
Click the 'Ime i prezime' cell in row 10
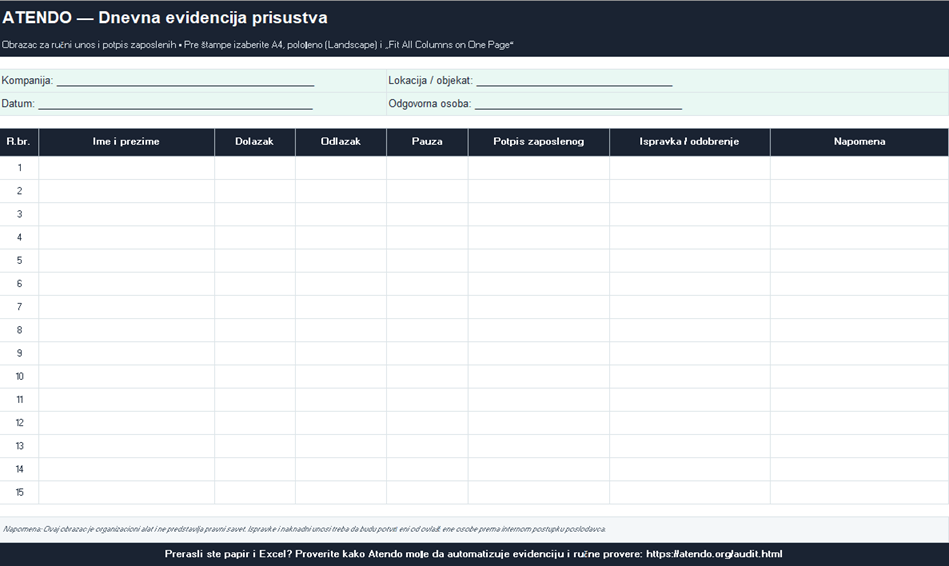(x=126, y=377)
